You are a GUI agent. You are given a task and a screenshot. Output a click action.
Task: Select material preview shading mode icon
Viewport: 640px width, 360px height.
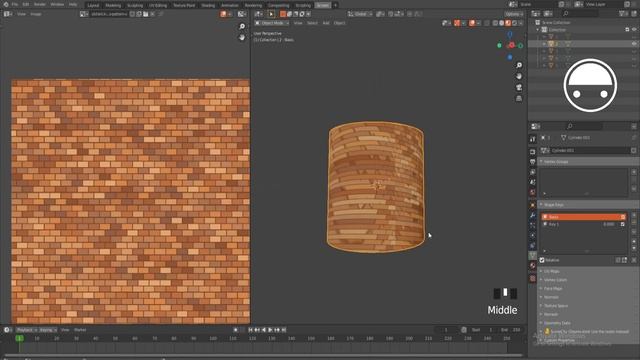(508, 23)
